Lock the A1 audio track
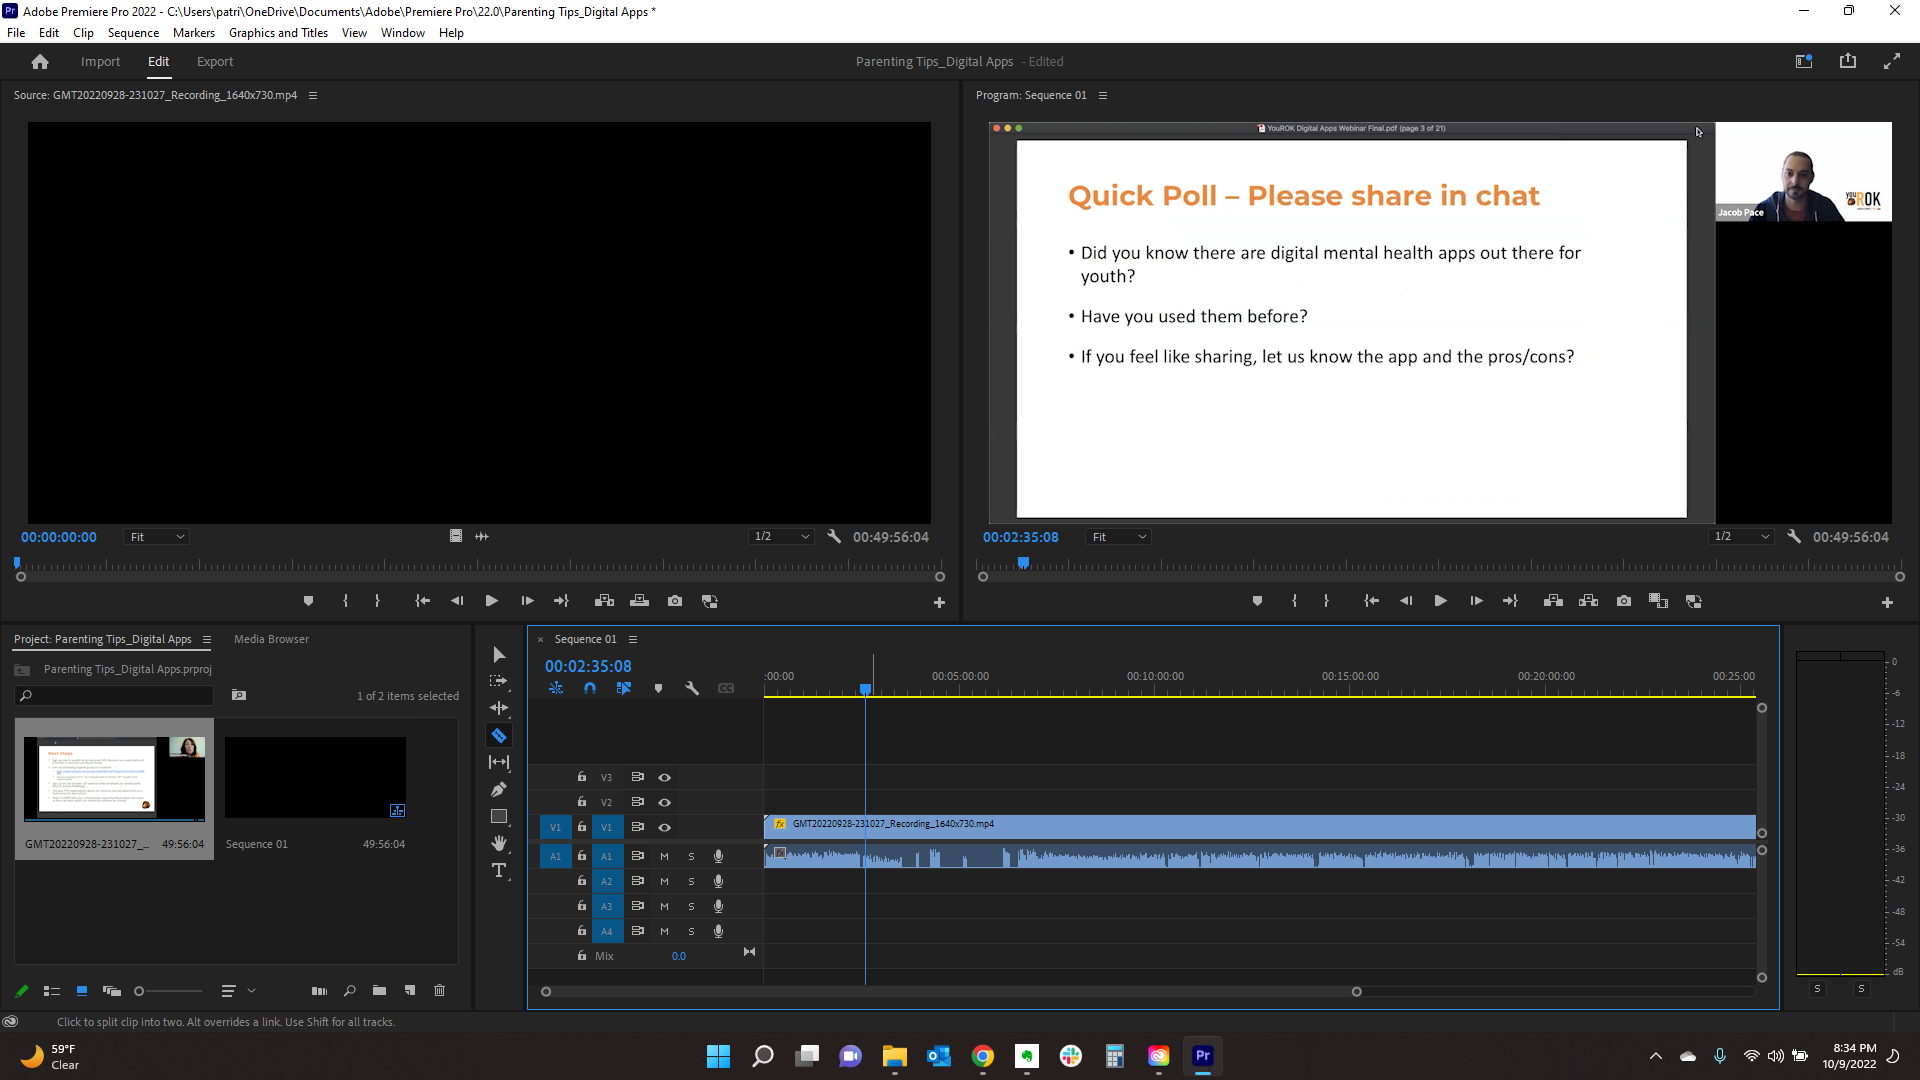Image resolution: width=1920 pixels, height=1080 pixels. click(x=581, y=856)
